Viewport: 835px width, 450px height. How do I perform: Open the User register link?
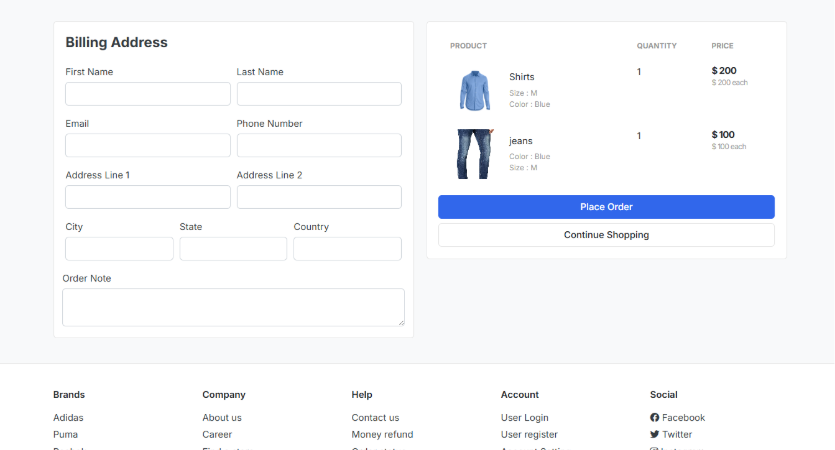[529, 435]
